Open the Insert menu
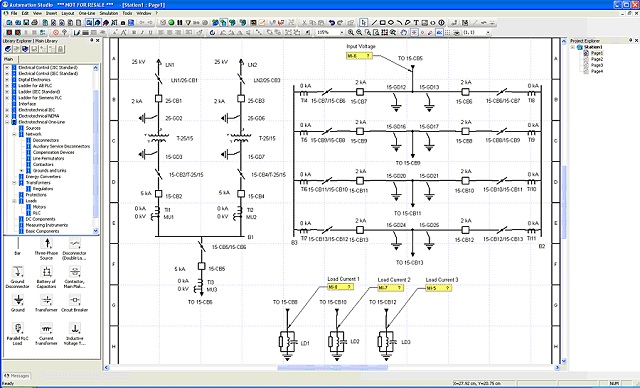 (51, 13)
